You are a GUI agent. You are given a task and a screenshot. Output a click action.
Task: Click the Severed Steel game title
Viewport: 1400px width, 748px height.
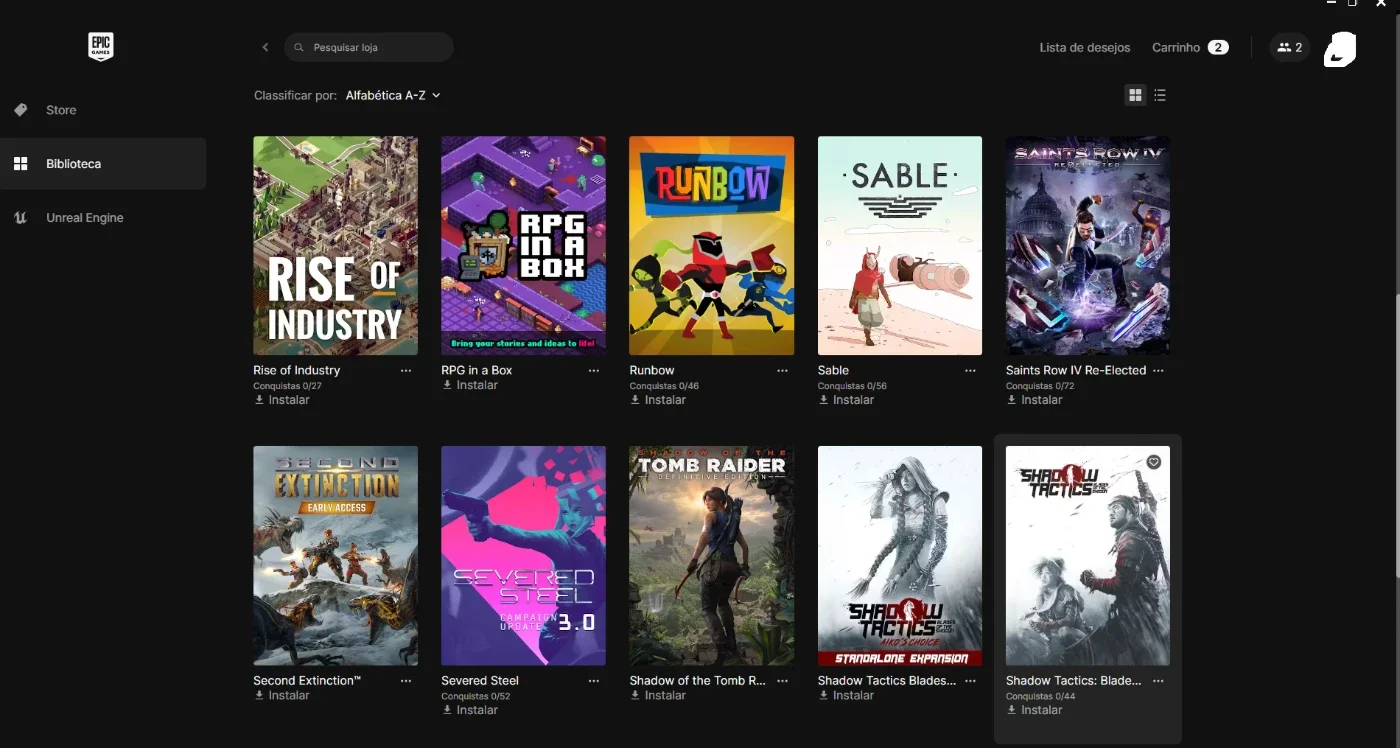click(x=480, y=680)
